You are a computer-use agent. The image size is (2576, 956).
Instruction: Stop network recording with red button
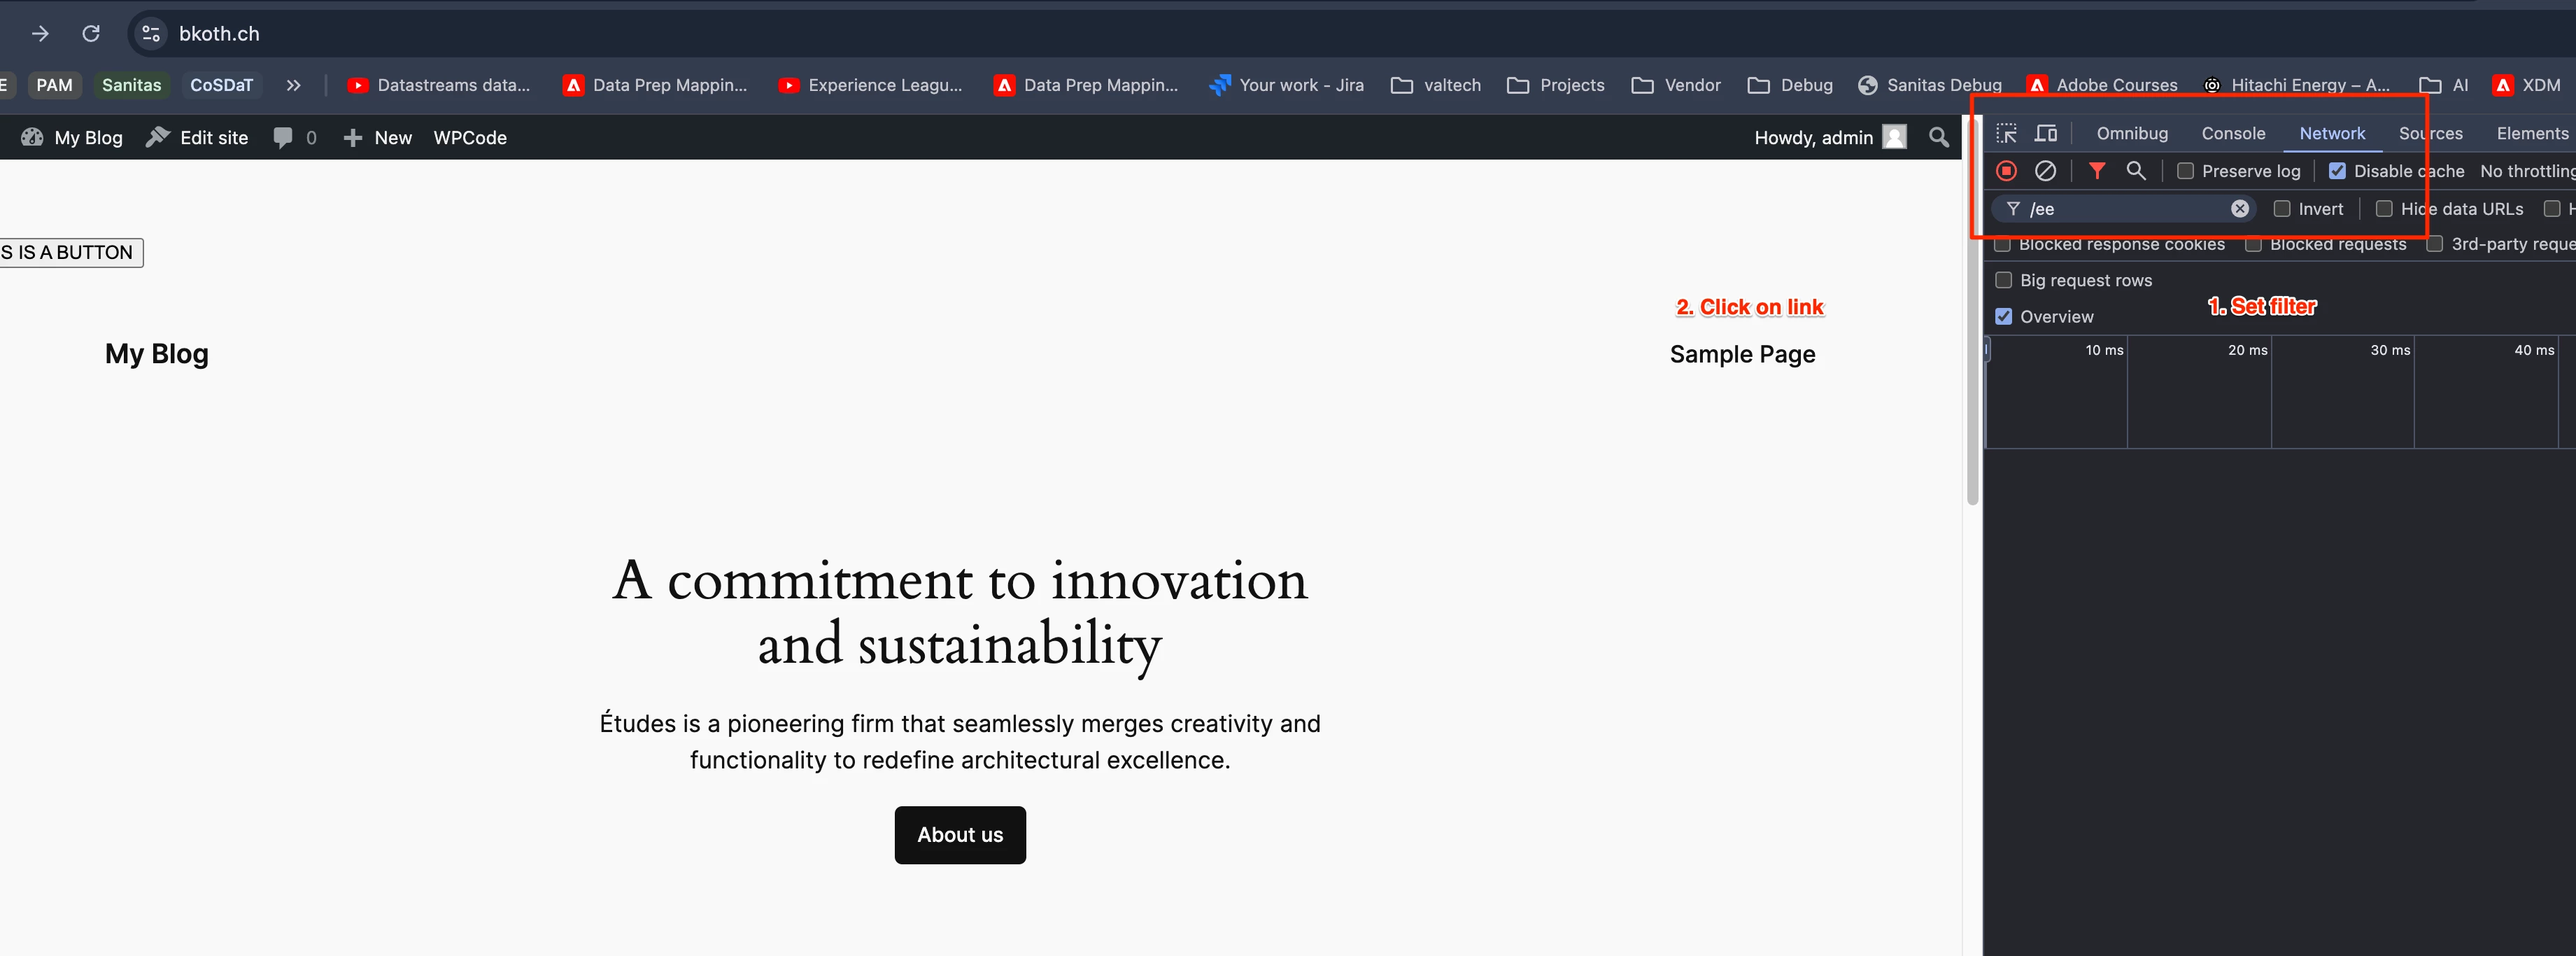click(2006, 171)
